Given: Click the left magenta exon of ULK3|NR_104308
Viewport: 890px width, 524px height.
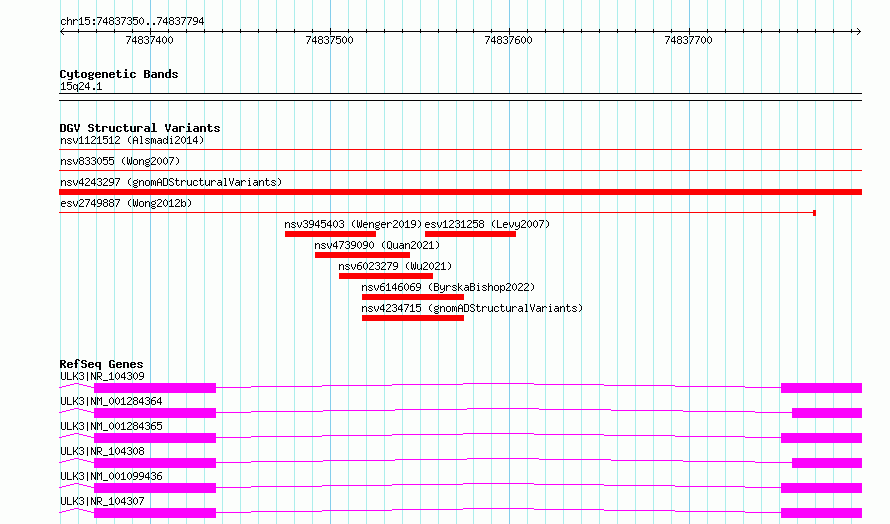Looking at the screenshot, I should tap(155, 463).
